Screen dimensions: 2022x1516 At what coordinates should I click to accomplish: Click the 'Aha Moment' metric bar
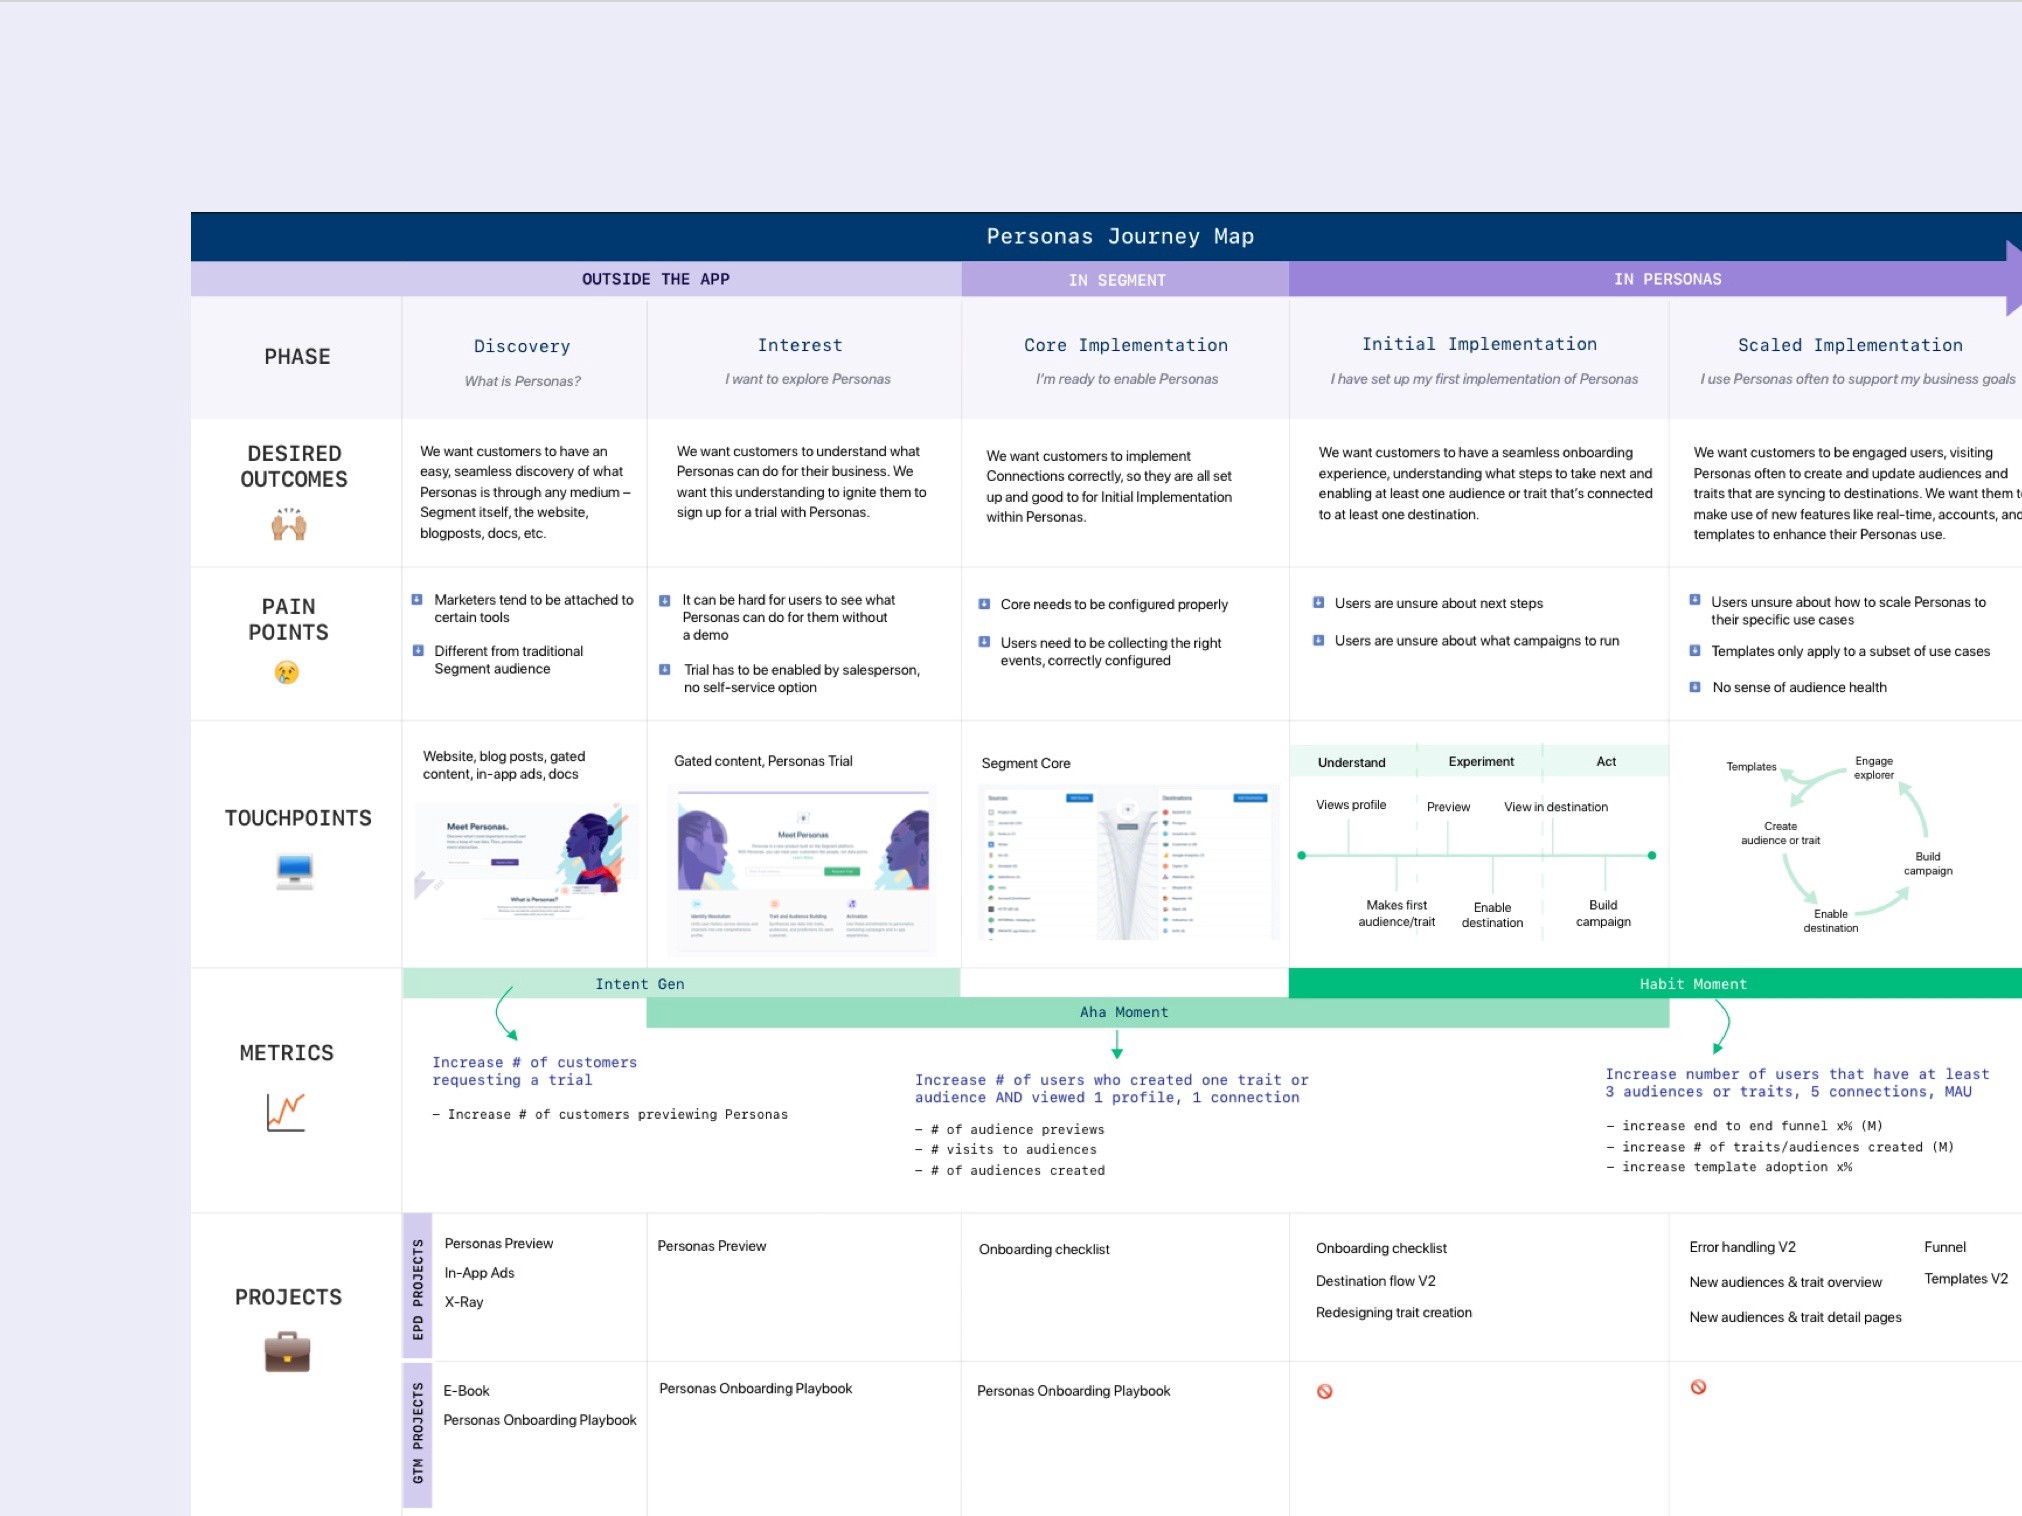tap(1123, 1012)
